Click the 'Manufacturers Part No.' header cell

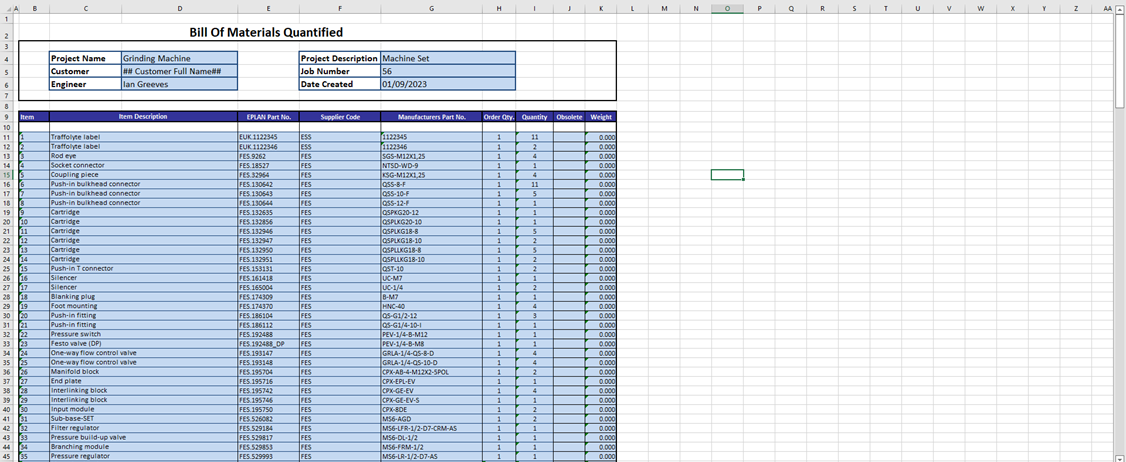pyautogui.click(x=431, y=117)
